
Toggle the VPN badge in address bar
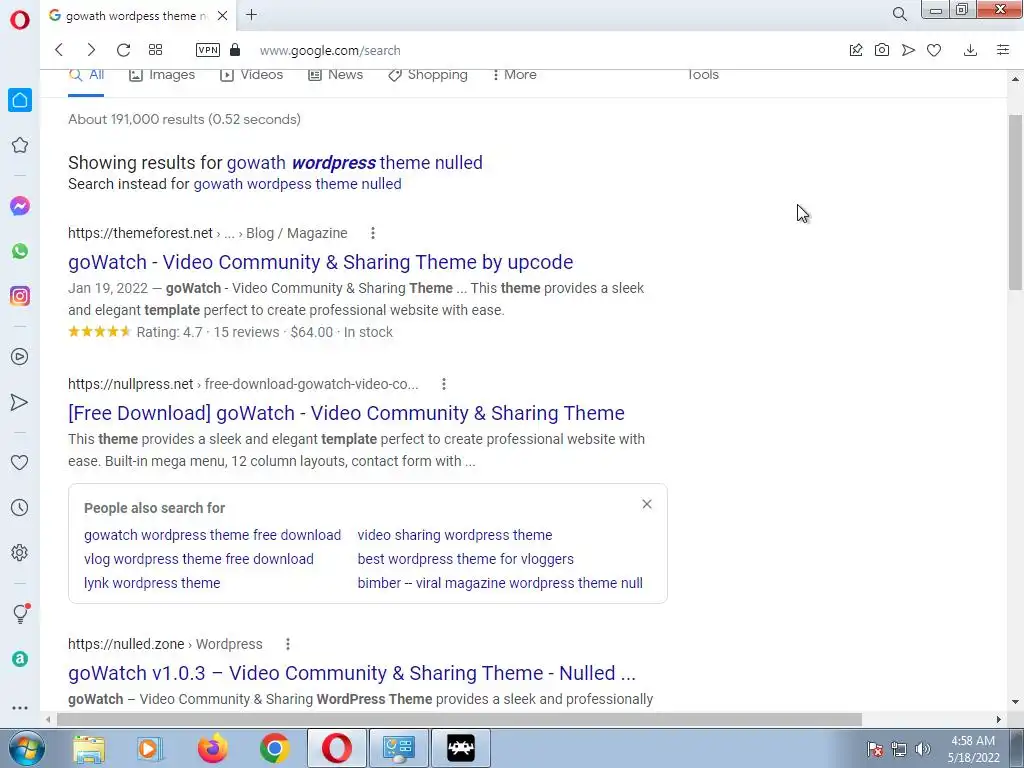[208, 50]
